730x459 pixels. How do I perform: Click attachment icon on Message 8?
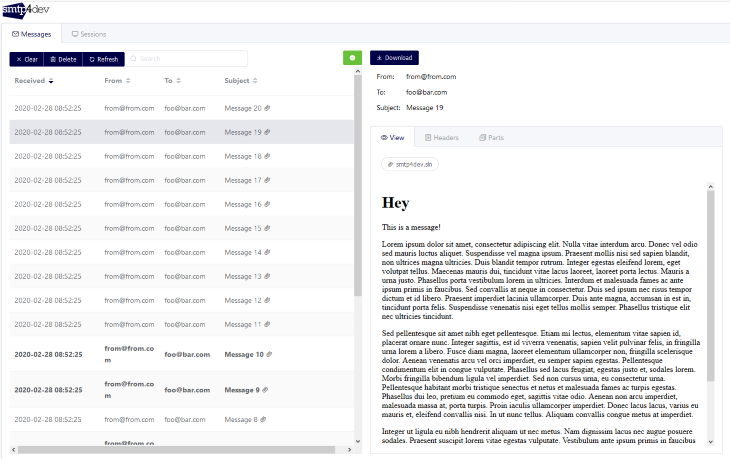click(x=263, y=419)
